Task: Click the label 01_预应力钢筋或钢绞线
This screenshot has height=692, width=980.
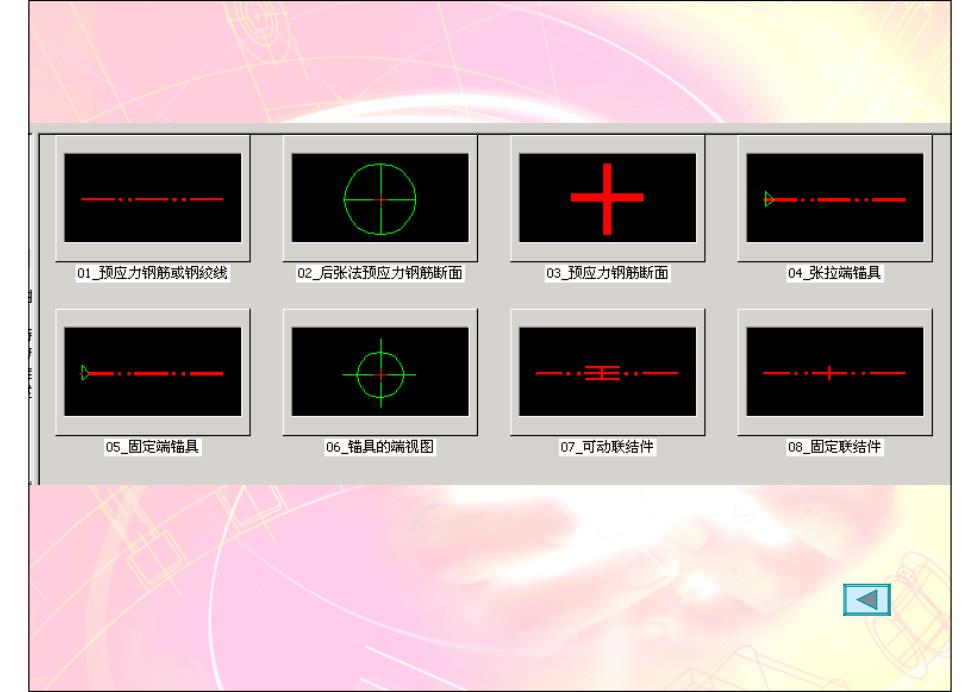Action: click(x=152, y=273)
